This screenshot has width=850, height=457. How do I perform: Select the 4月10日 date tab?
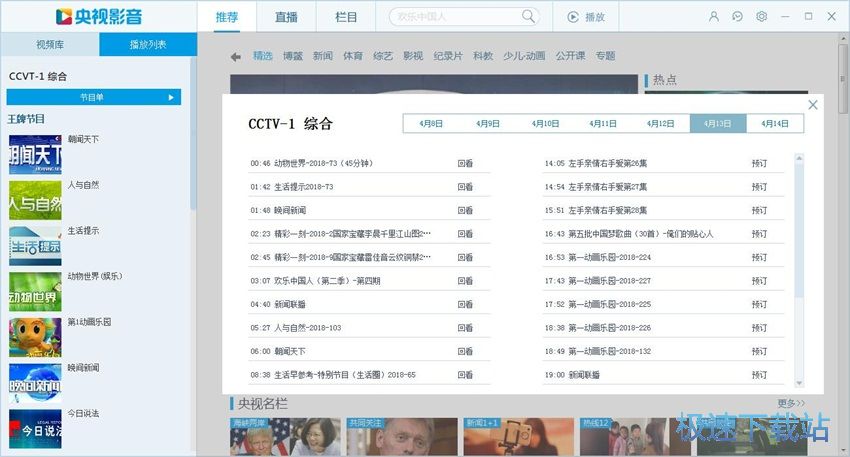[x=545, y=124]
